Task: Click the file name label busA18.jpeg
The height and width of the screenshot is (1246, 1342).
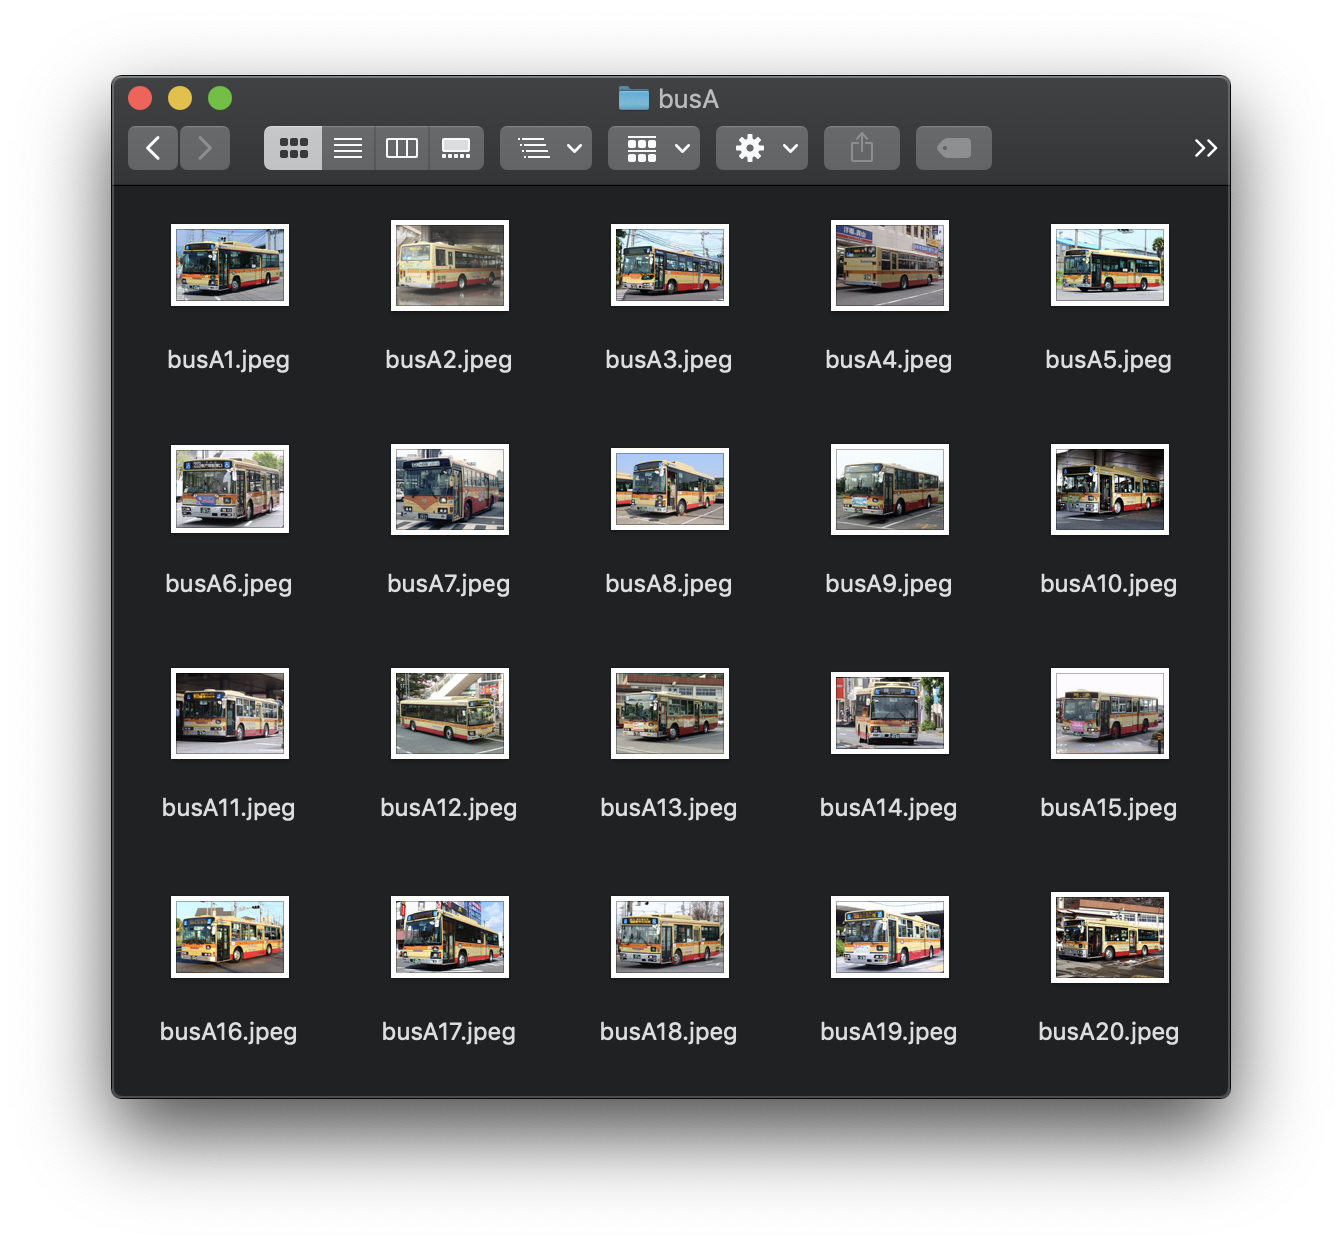Action: point(669,1032)
